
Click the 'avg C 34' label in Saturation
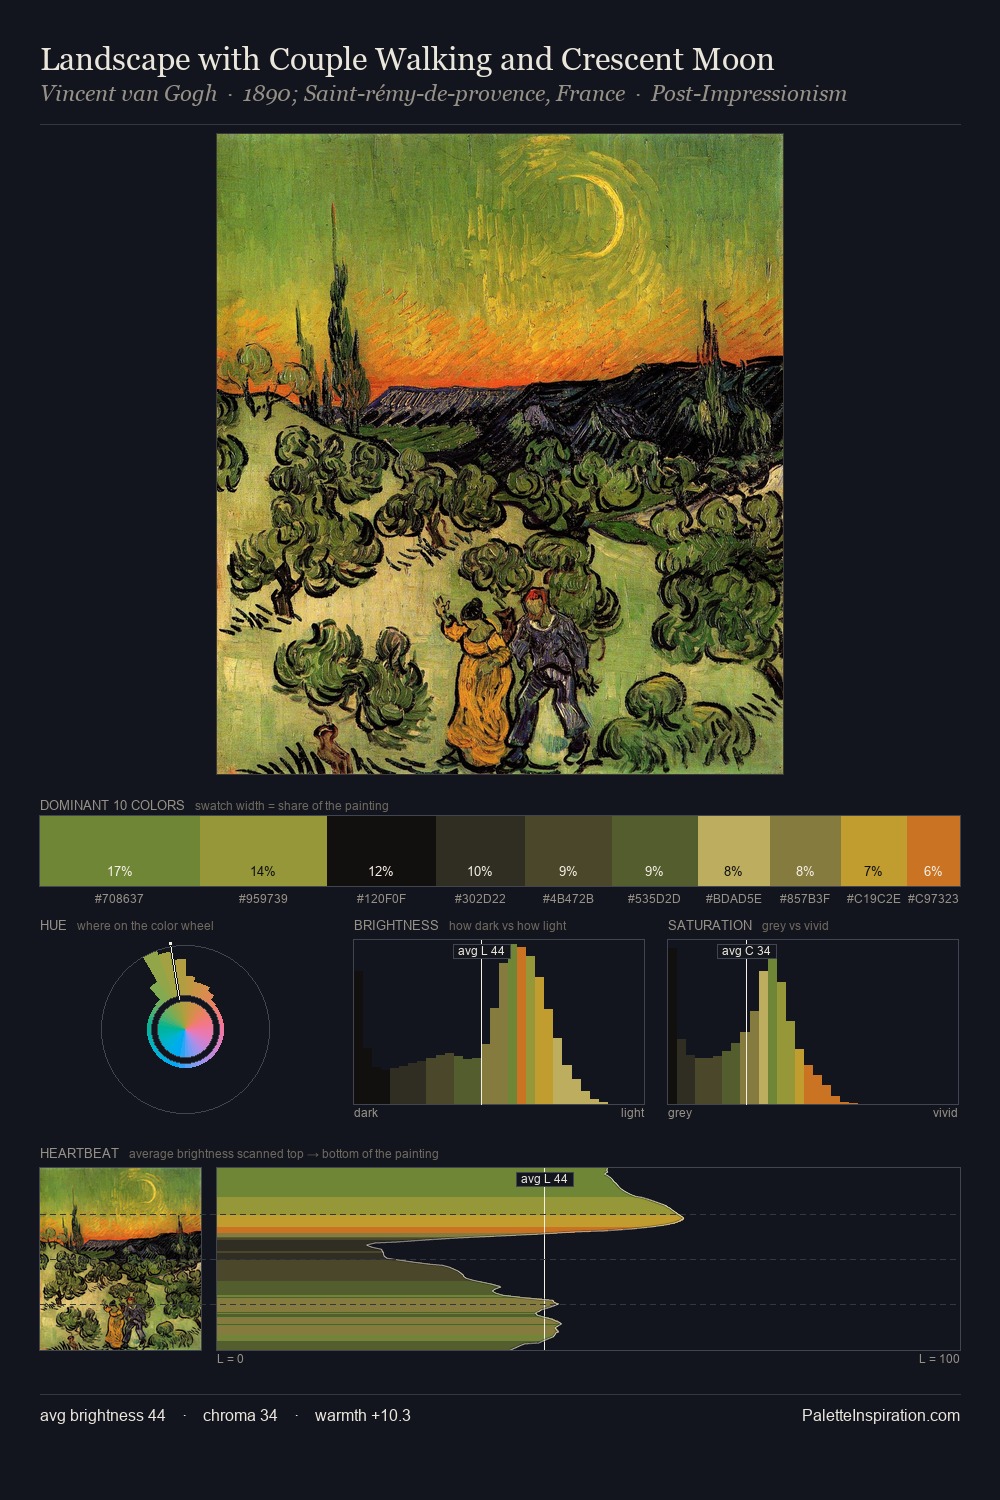coord(746,951)
